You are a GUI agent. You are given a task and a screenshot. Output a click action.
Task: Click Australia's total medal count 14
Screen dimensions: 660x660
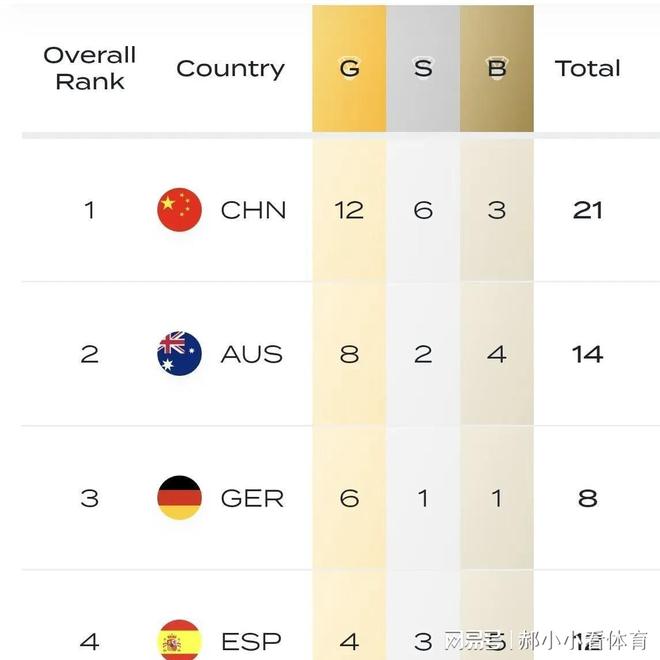[x=588, y=354]
